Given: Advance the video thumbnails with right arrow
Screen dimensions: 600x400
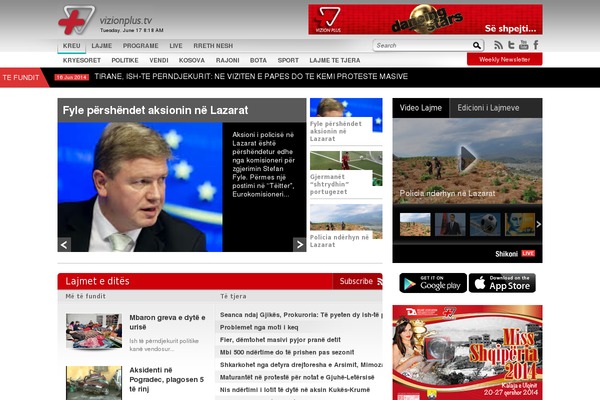Looking at the screenshot, I should pos(538,224).
